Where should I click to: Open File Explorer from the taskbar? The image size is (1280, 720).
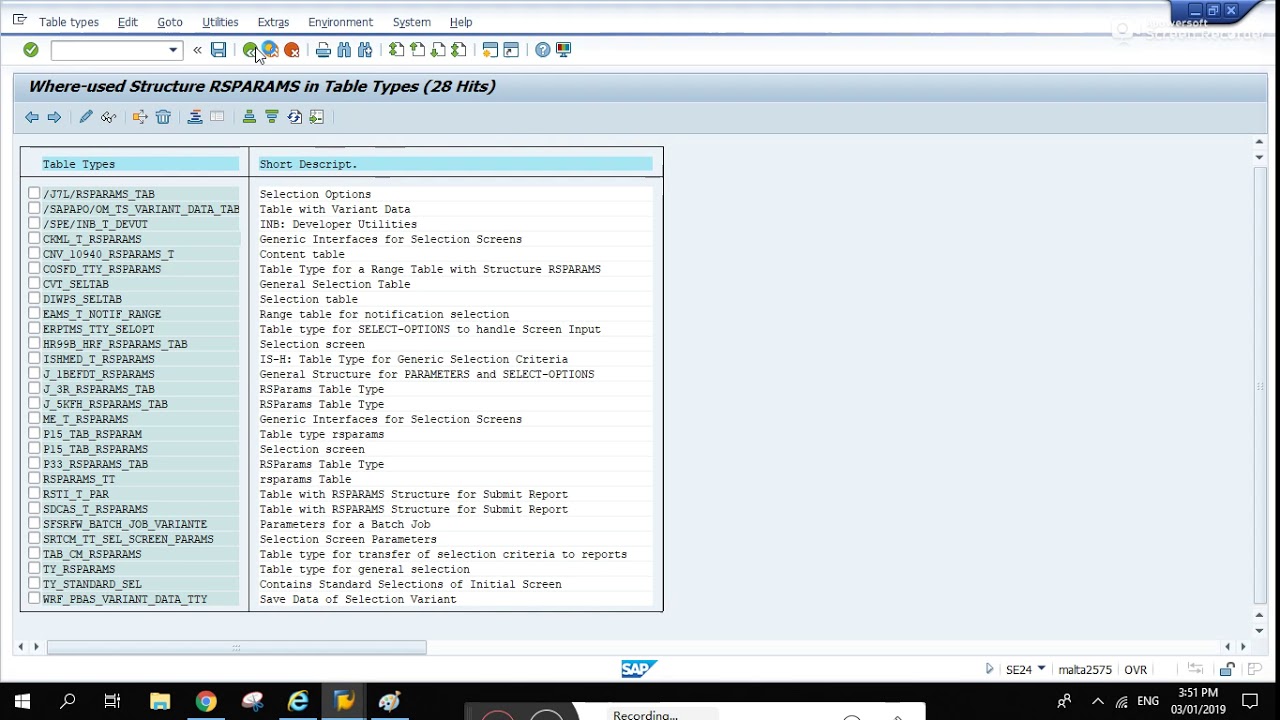pyautogui.click(x=160, y=701)
